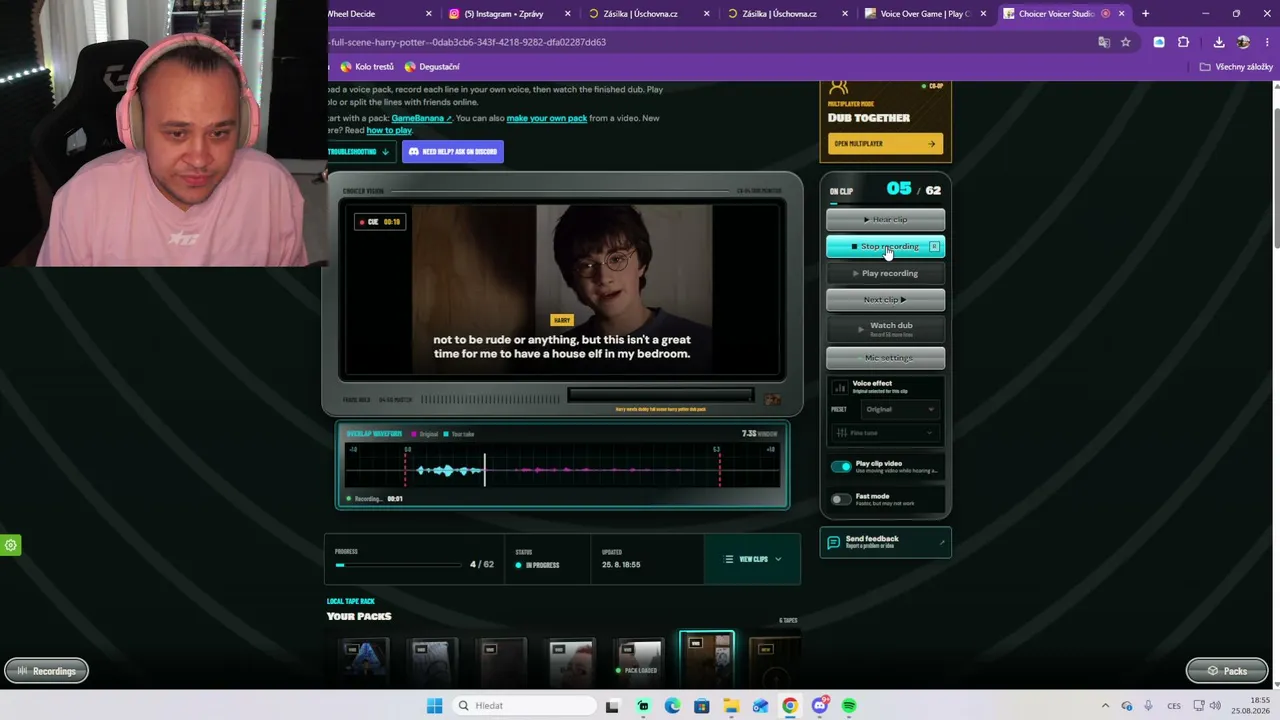Click the Play recording button

tap(885, 273)
